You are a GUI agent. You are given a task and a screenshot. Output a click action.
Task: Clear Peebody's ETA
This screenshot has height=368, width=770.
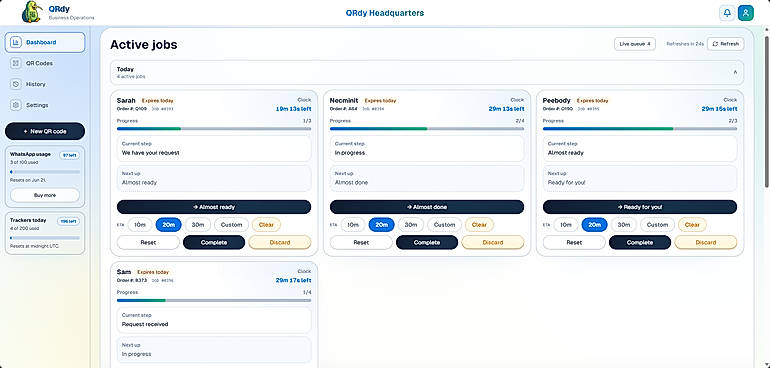pos(692,225)
